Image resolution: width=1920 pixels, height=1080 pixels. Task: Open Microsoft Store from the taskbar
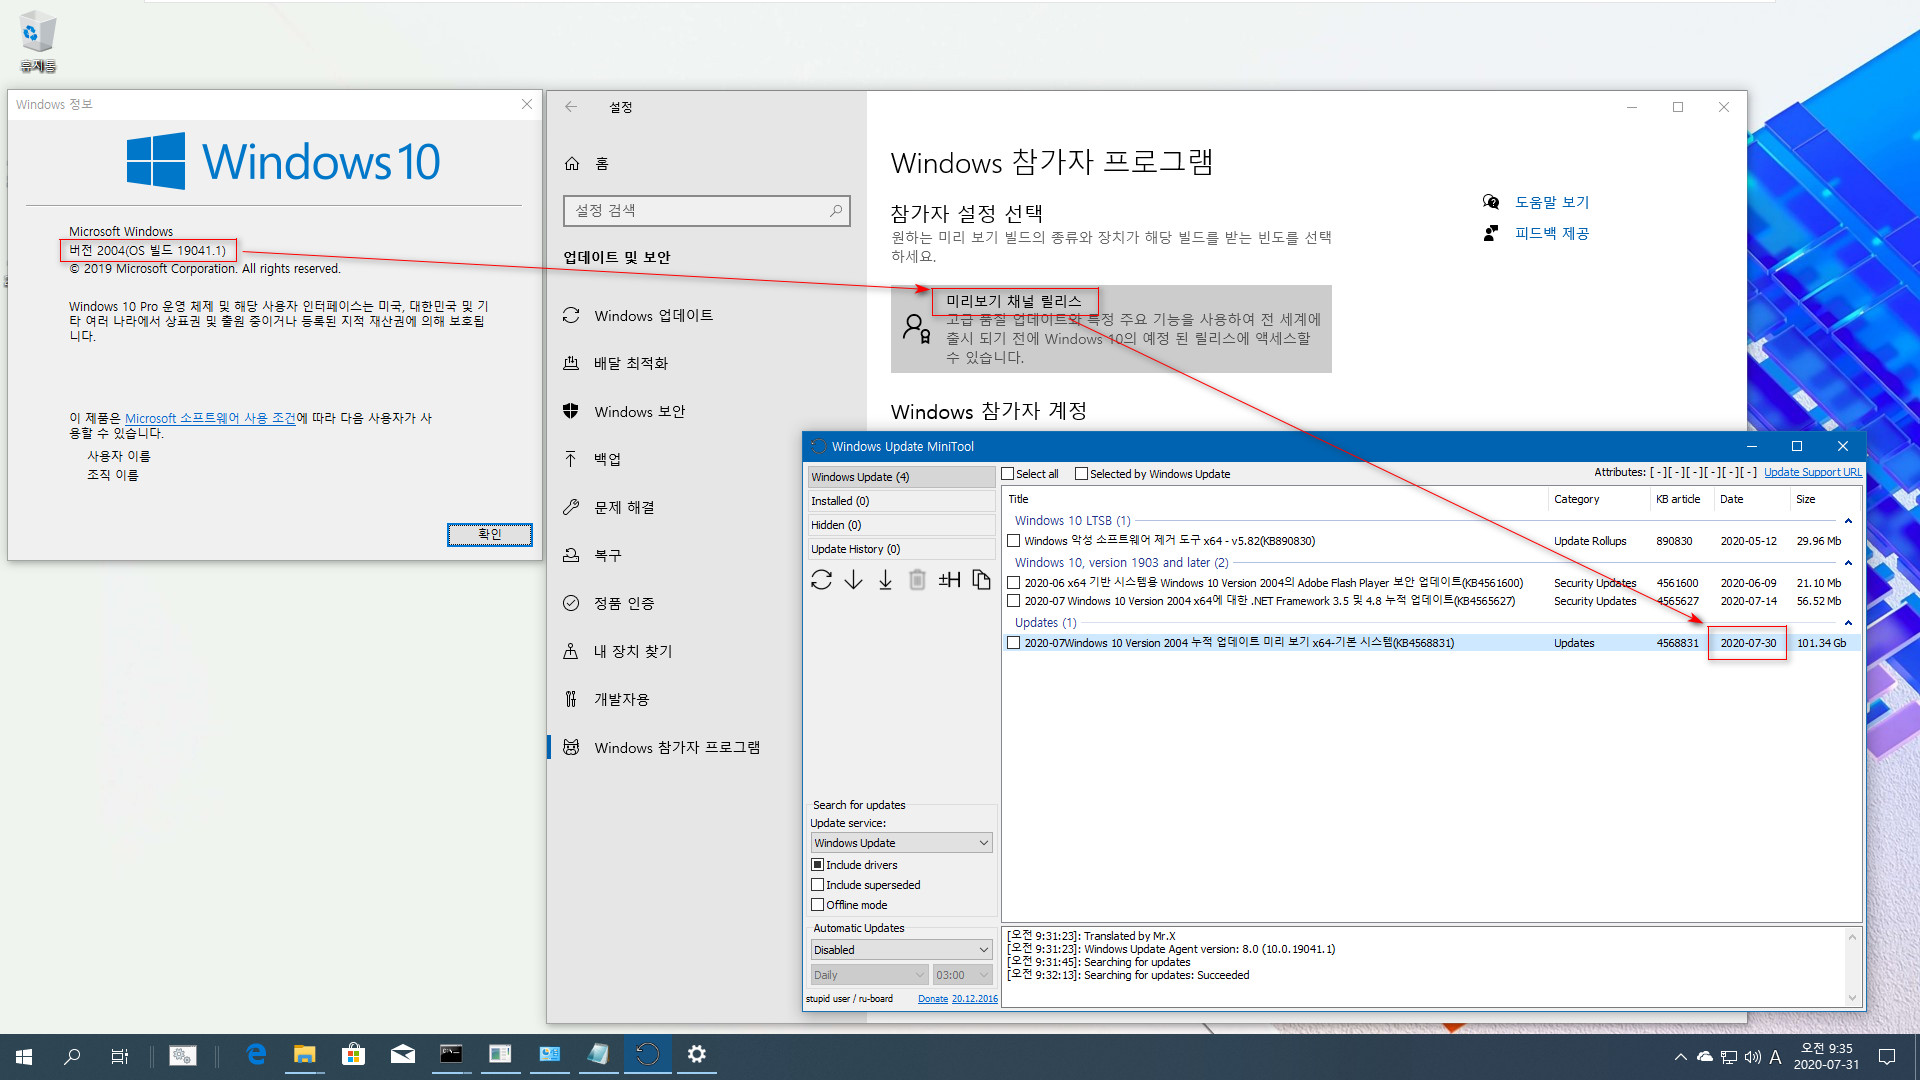click(x=353, y=1055)
